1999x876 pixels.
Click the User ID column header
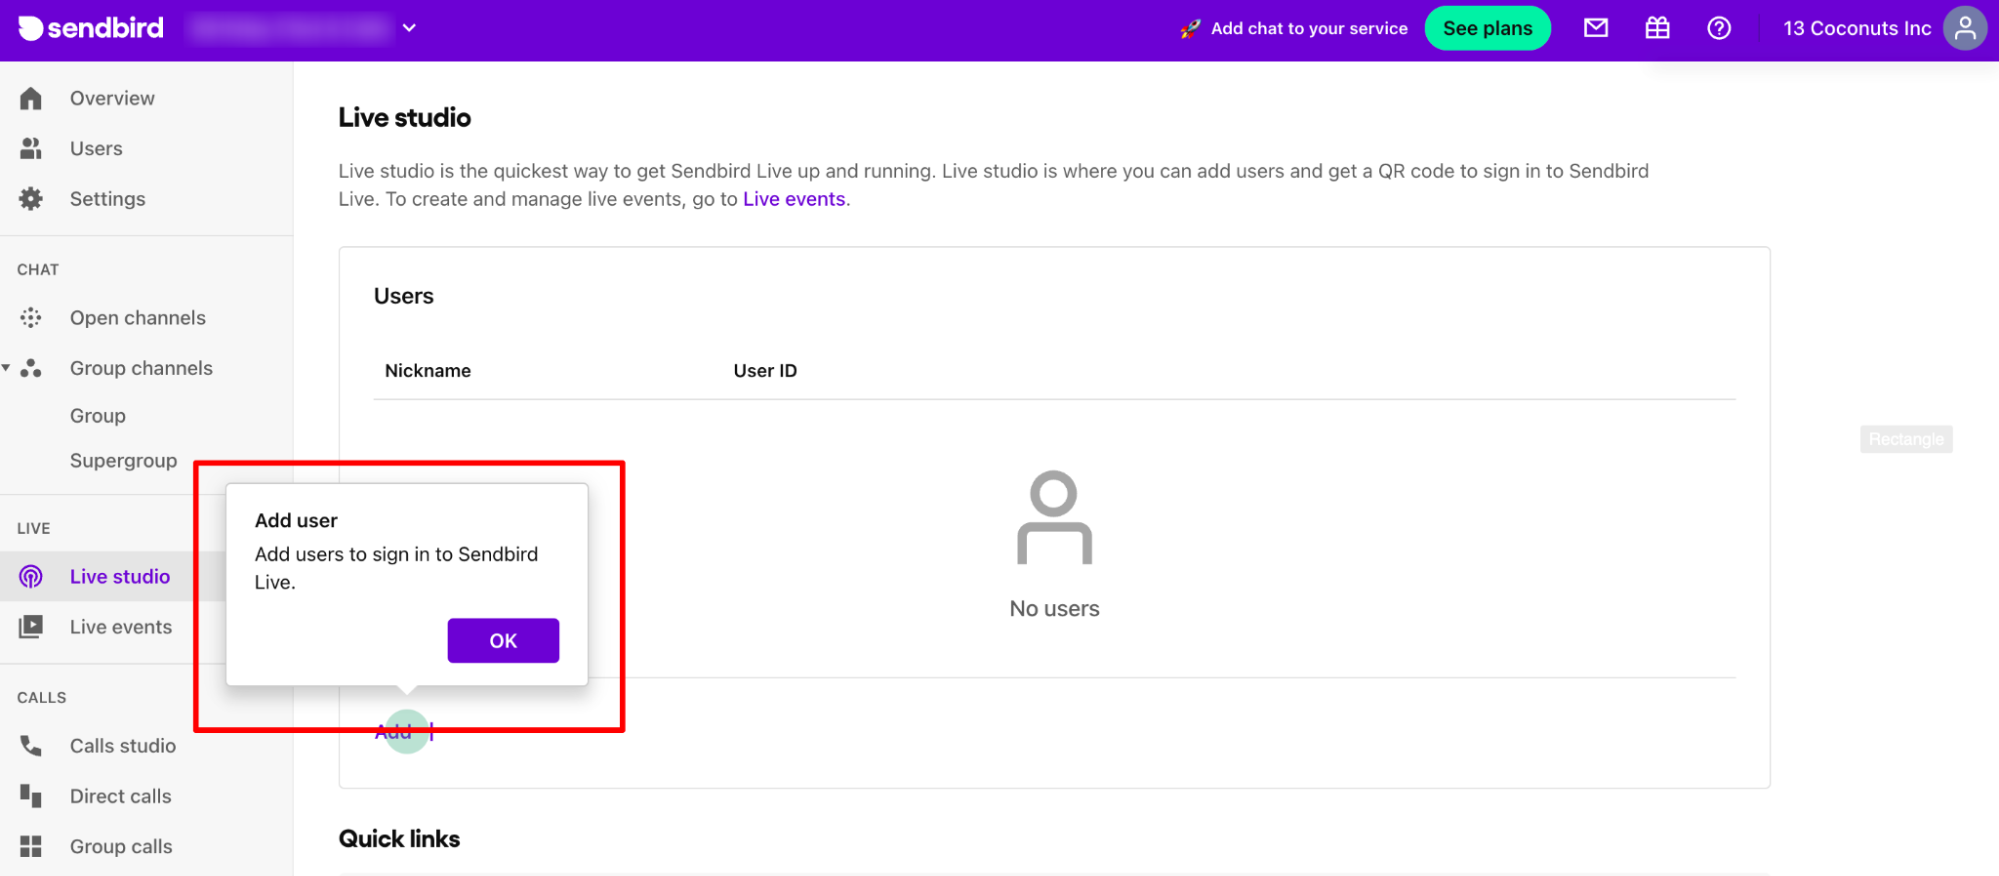pyautogui.click(x=765, y=371)
